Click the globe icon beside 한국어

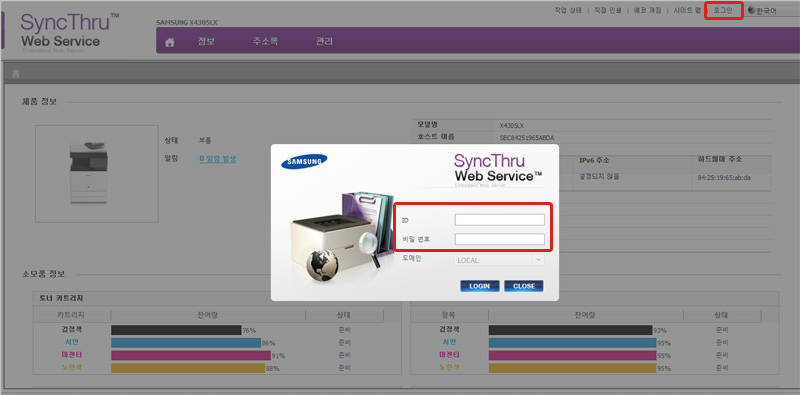click(752, 10)
